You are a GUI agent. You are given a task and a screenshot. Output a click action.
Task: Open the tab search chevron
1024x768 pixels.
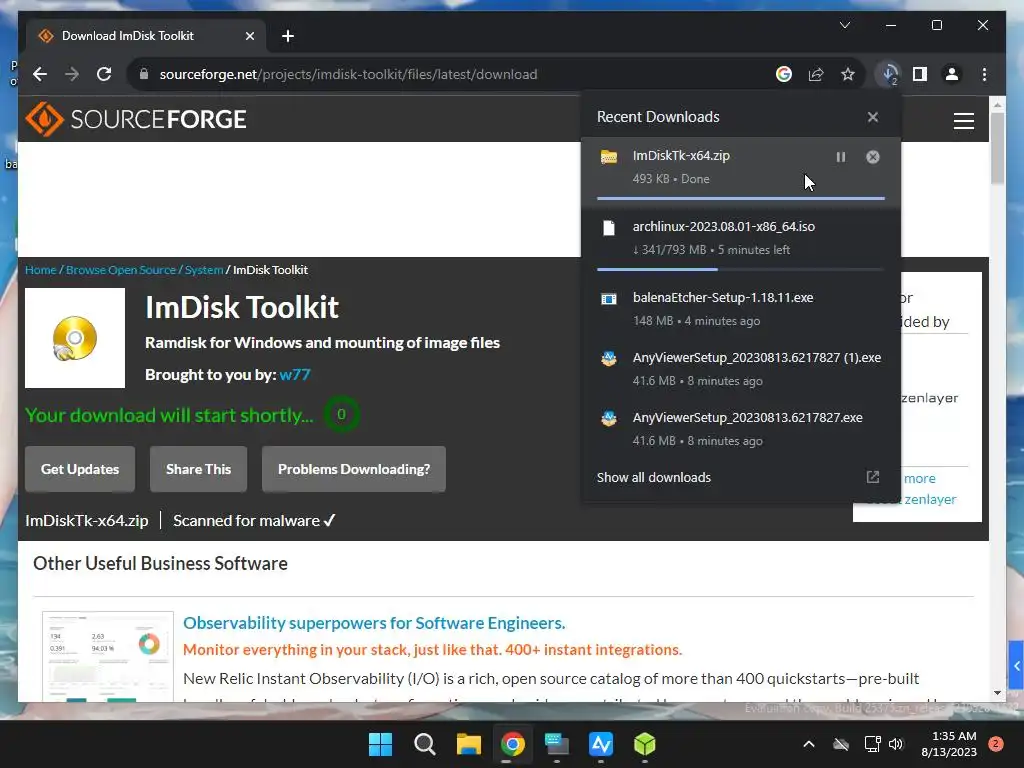click(x=844, y=25)
